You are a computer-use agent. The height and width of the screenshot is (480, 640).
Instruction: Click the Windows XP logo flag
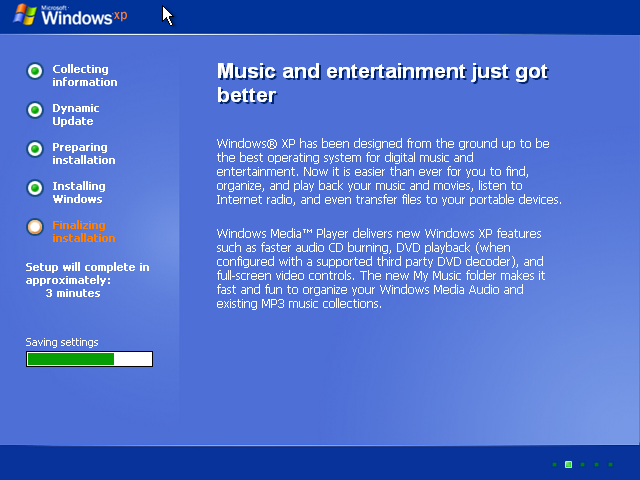[25, 15]
